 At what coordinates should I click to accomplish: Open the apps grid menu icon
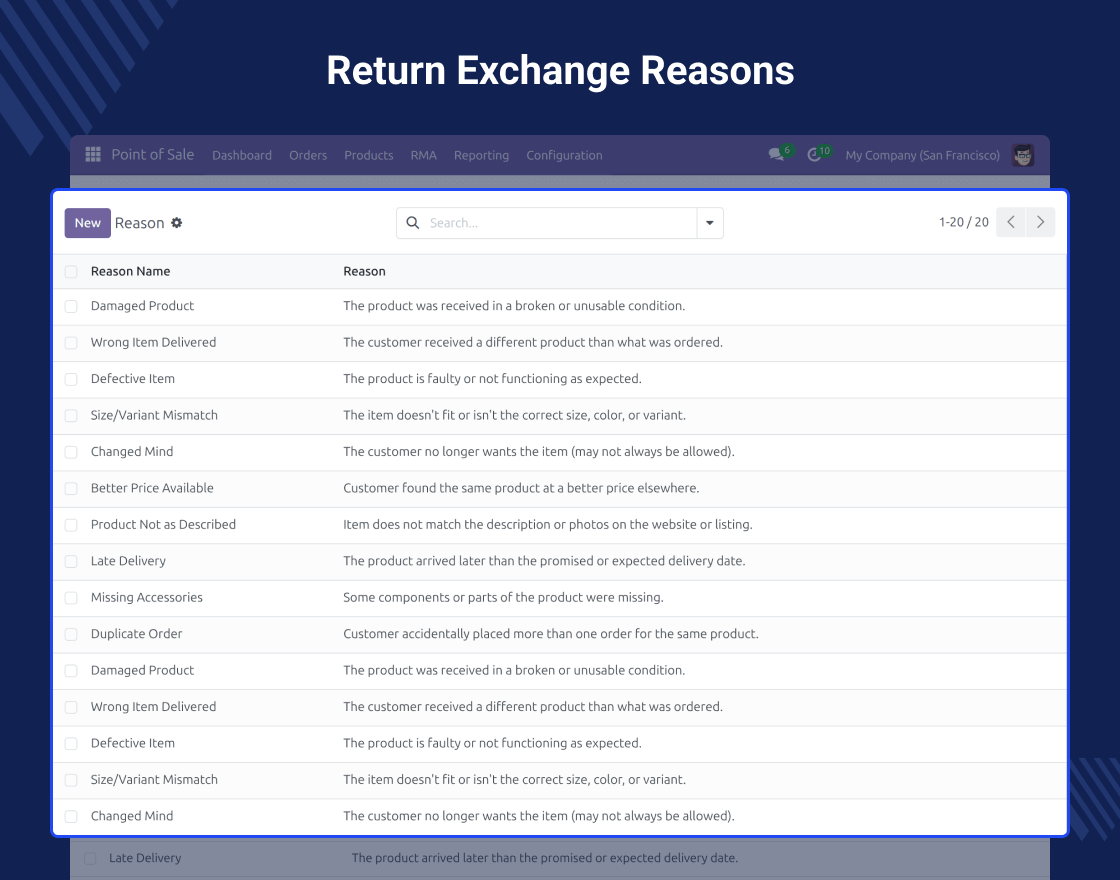click(x=93, y=155)
